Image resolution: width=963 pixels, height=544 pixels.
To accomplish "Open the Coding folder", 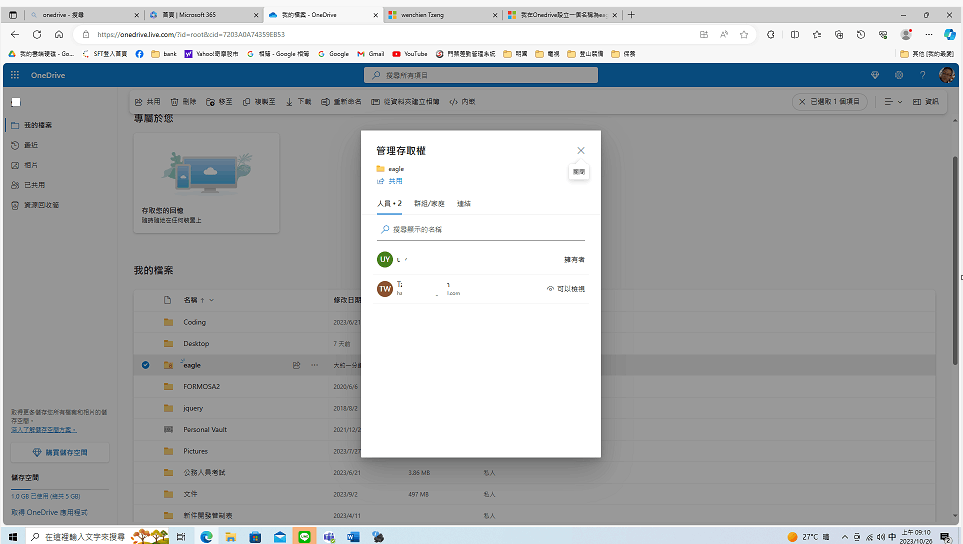I will click(x=195, y=322).
